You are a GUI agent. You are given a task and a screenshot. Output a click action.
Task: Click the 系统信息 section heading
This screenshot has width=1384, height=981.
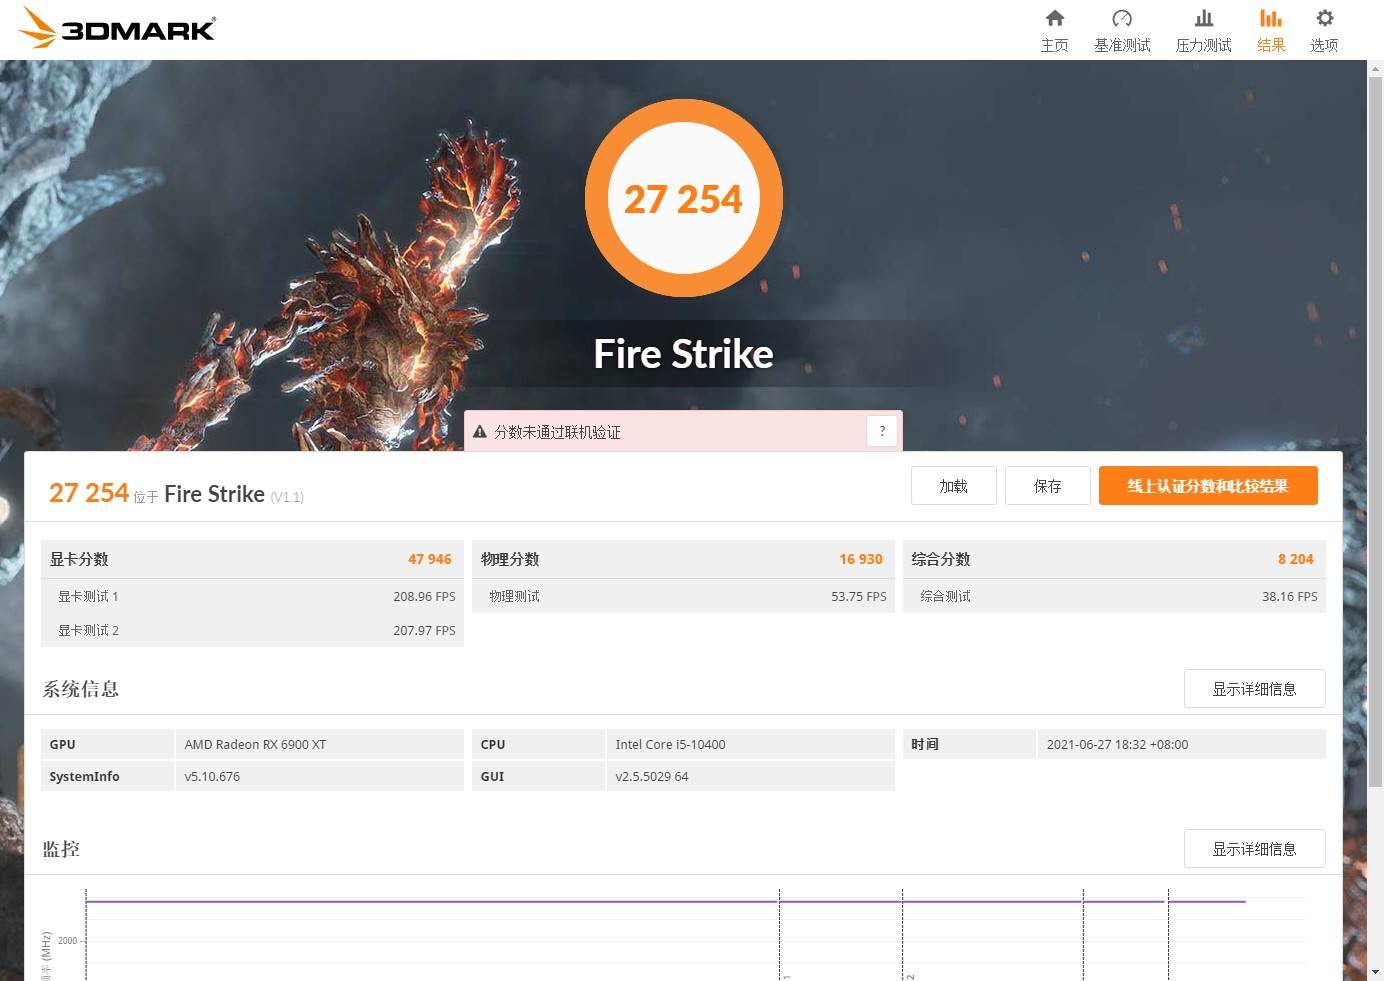click(81, 689)
